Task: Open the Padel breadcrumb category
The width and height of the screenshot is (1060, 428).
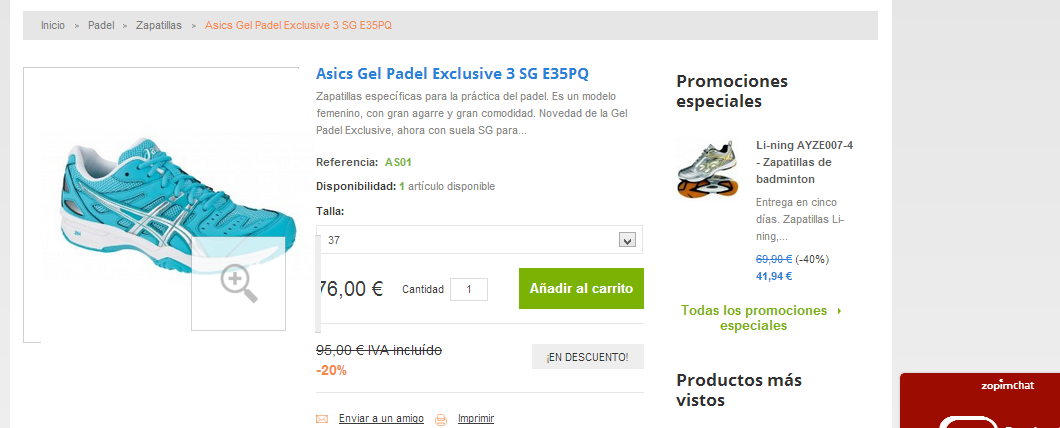Action: pyautogui.click(x=101, y=25)
